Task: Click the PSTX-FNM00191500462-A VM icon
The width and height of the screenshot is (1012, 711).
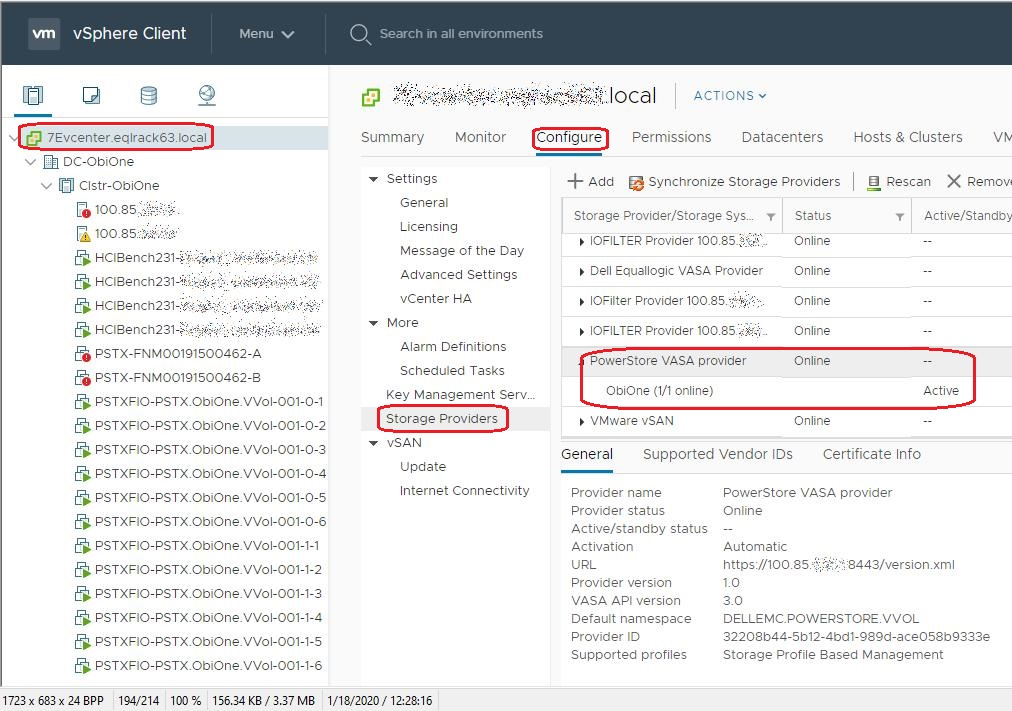Action: [83, 354]
